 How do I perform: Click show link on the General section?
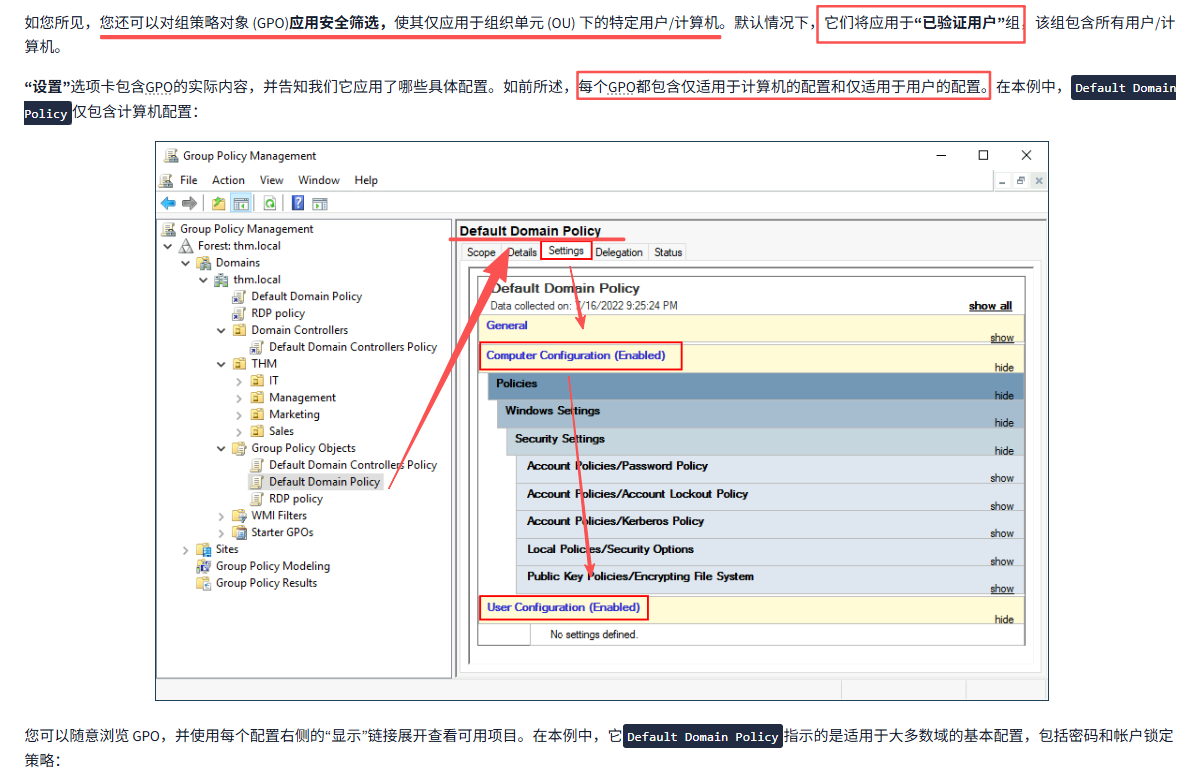pos(1002,338)
